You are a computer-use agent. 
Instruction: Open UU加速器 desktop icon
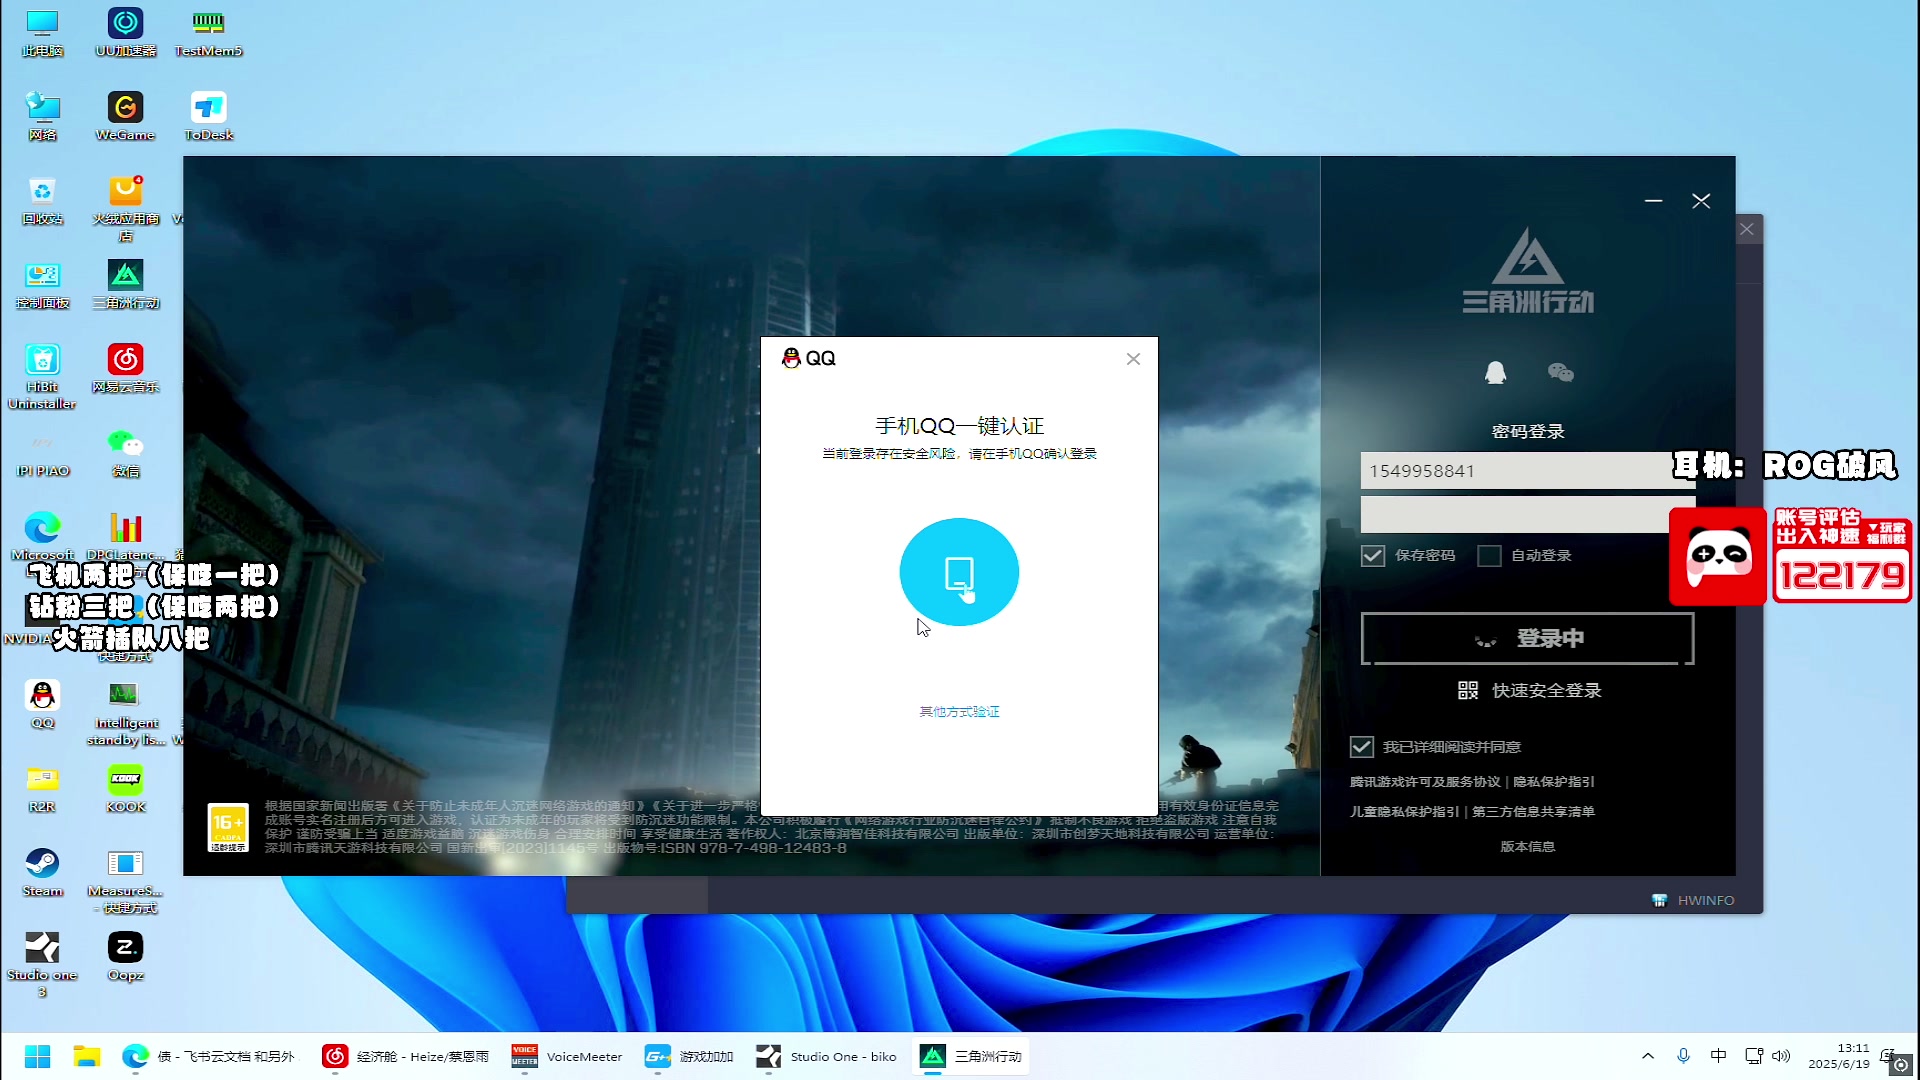pos(125,33)
